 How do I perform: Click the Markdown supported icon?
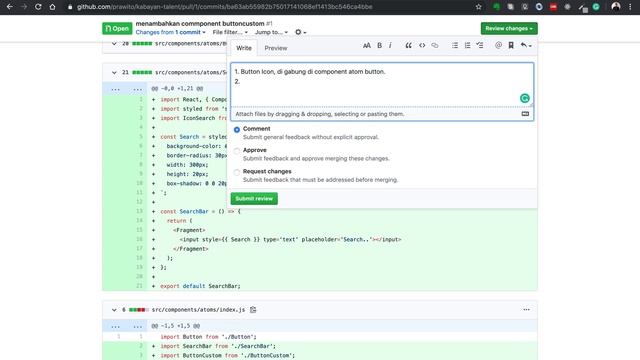point(525,114)
